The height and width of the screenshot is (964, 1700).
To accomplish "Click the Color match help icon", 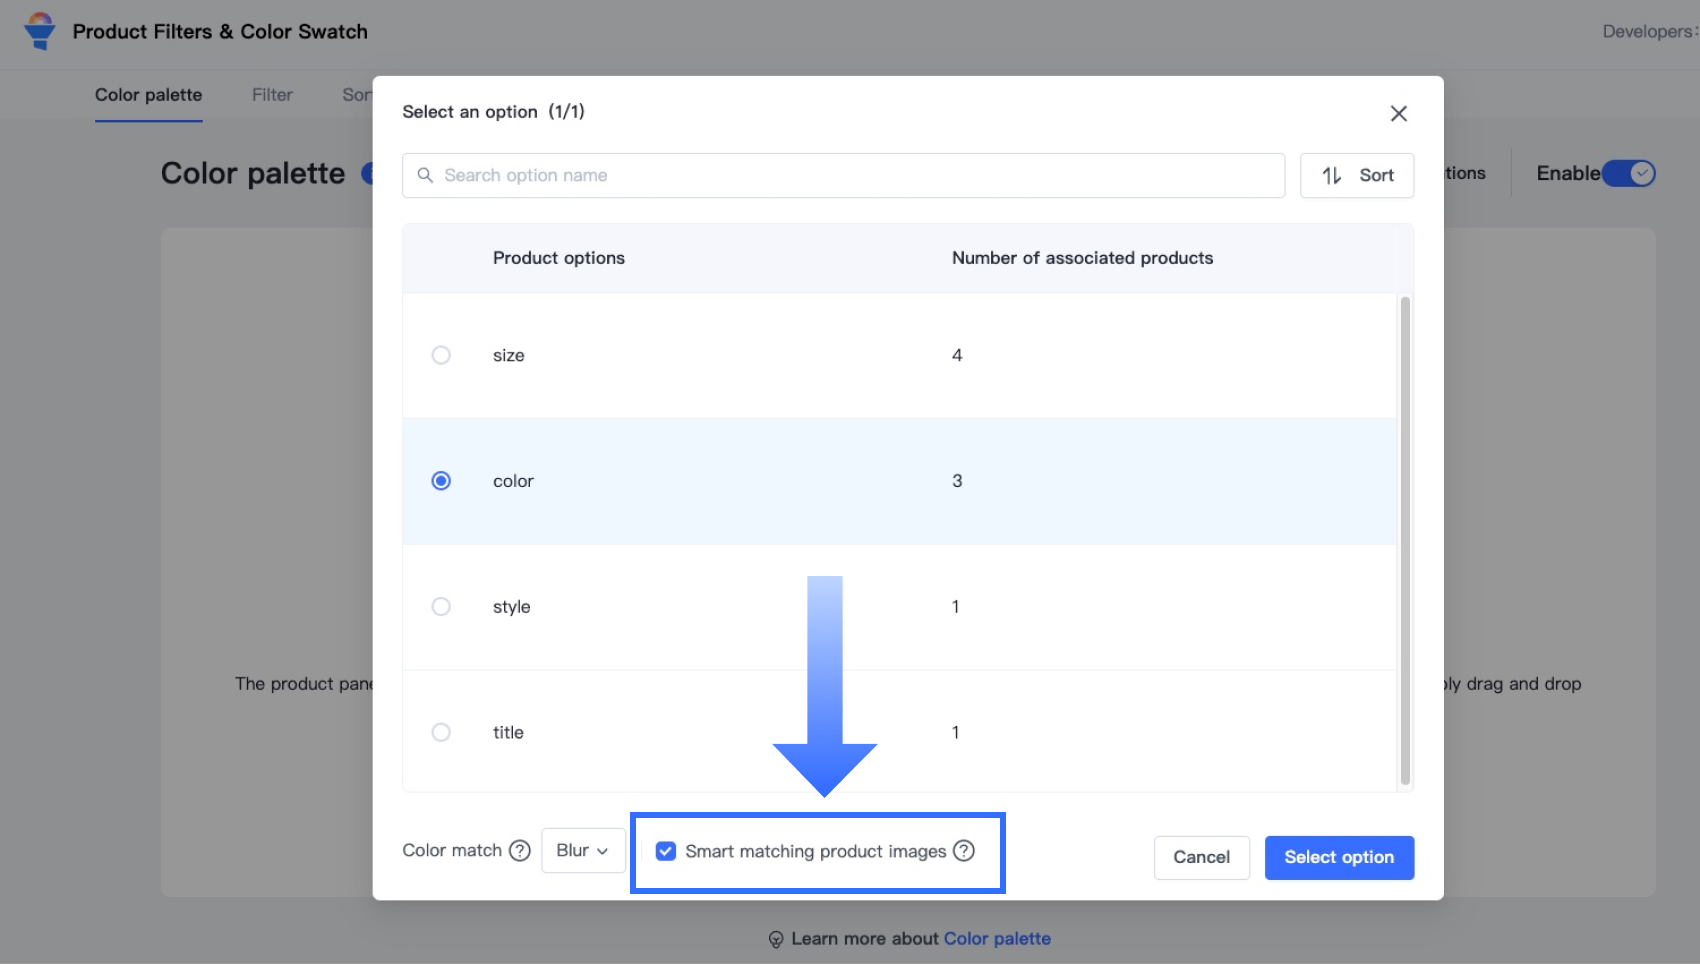I will pyautogui.click(x=520, y=851).
